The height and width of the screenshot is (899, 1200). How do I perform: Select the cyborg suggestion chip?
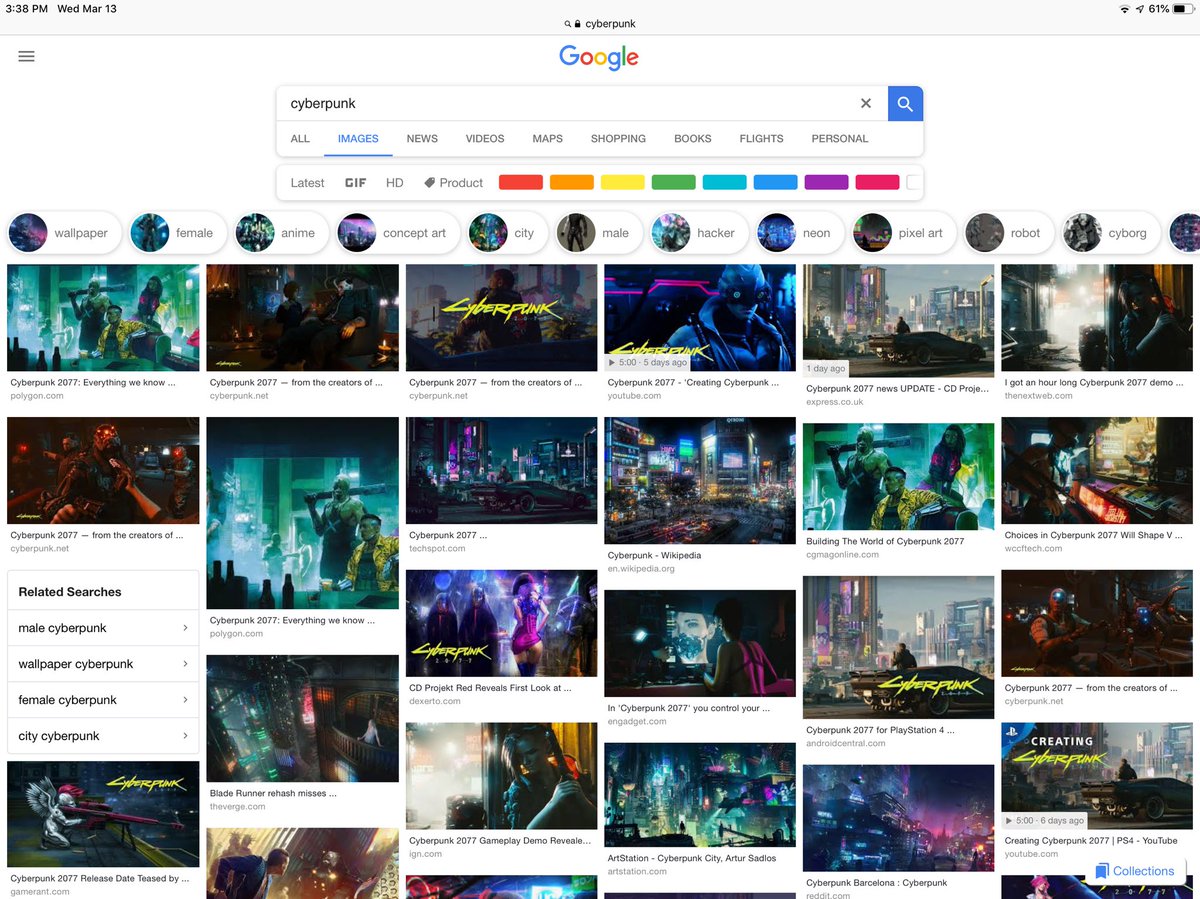pos(1109,233)
